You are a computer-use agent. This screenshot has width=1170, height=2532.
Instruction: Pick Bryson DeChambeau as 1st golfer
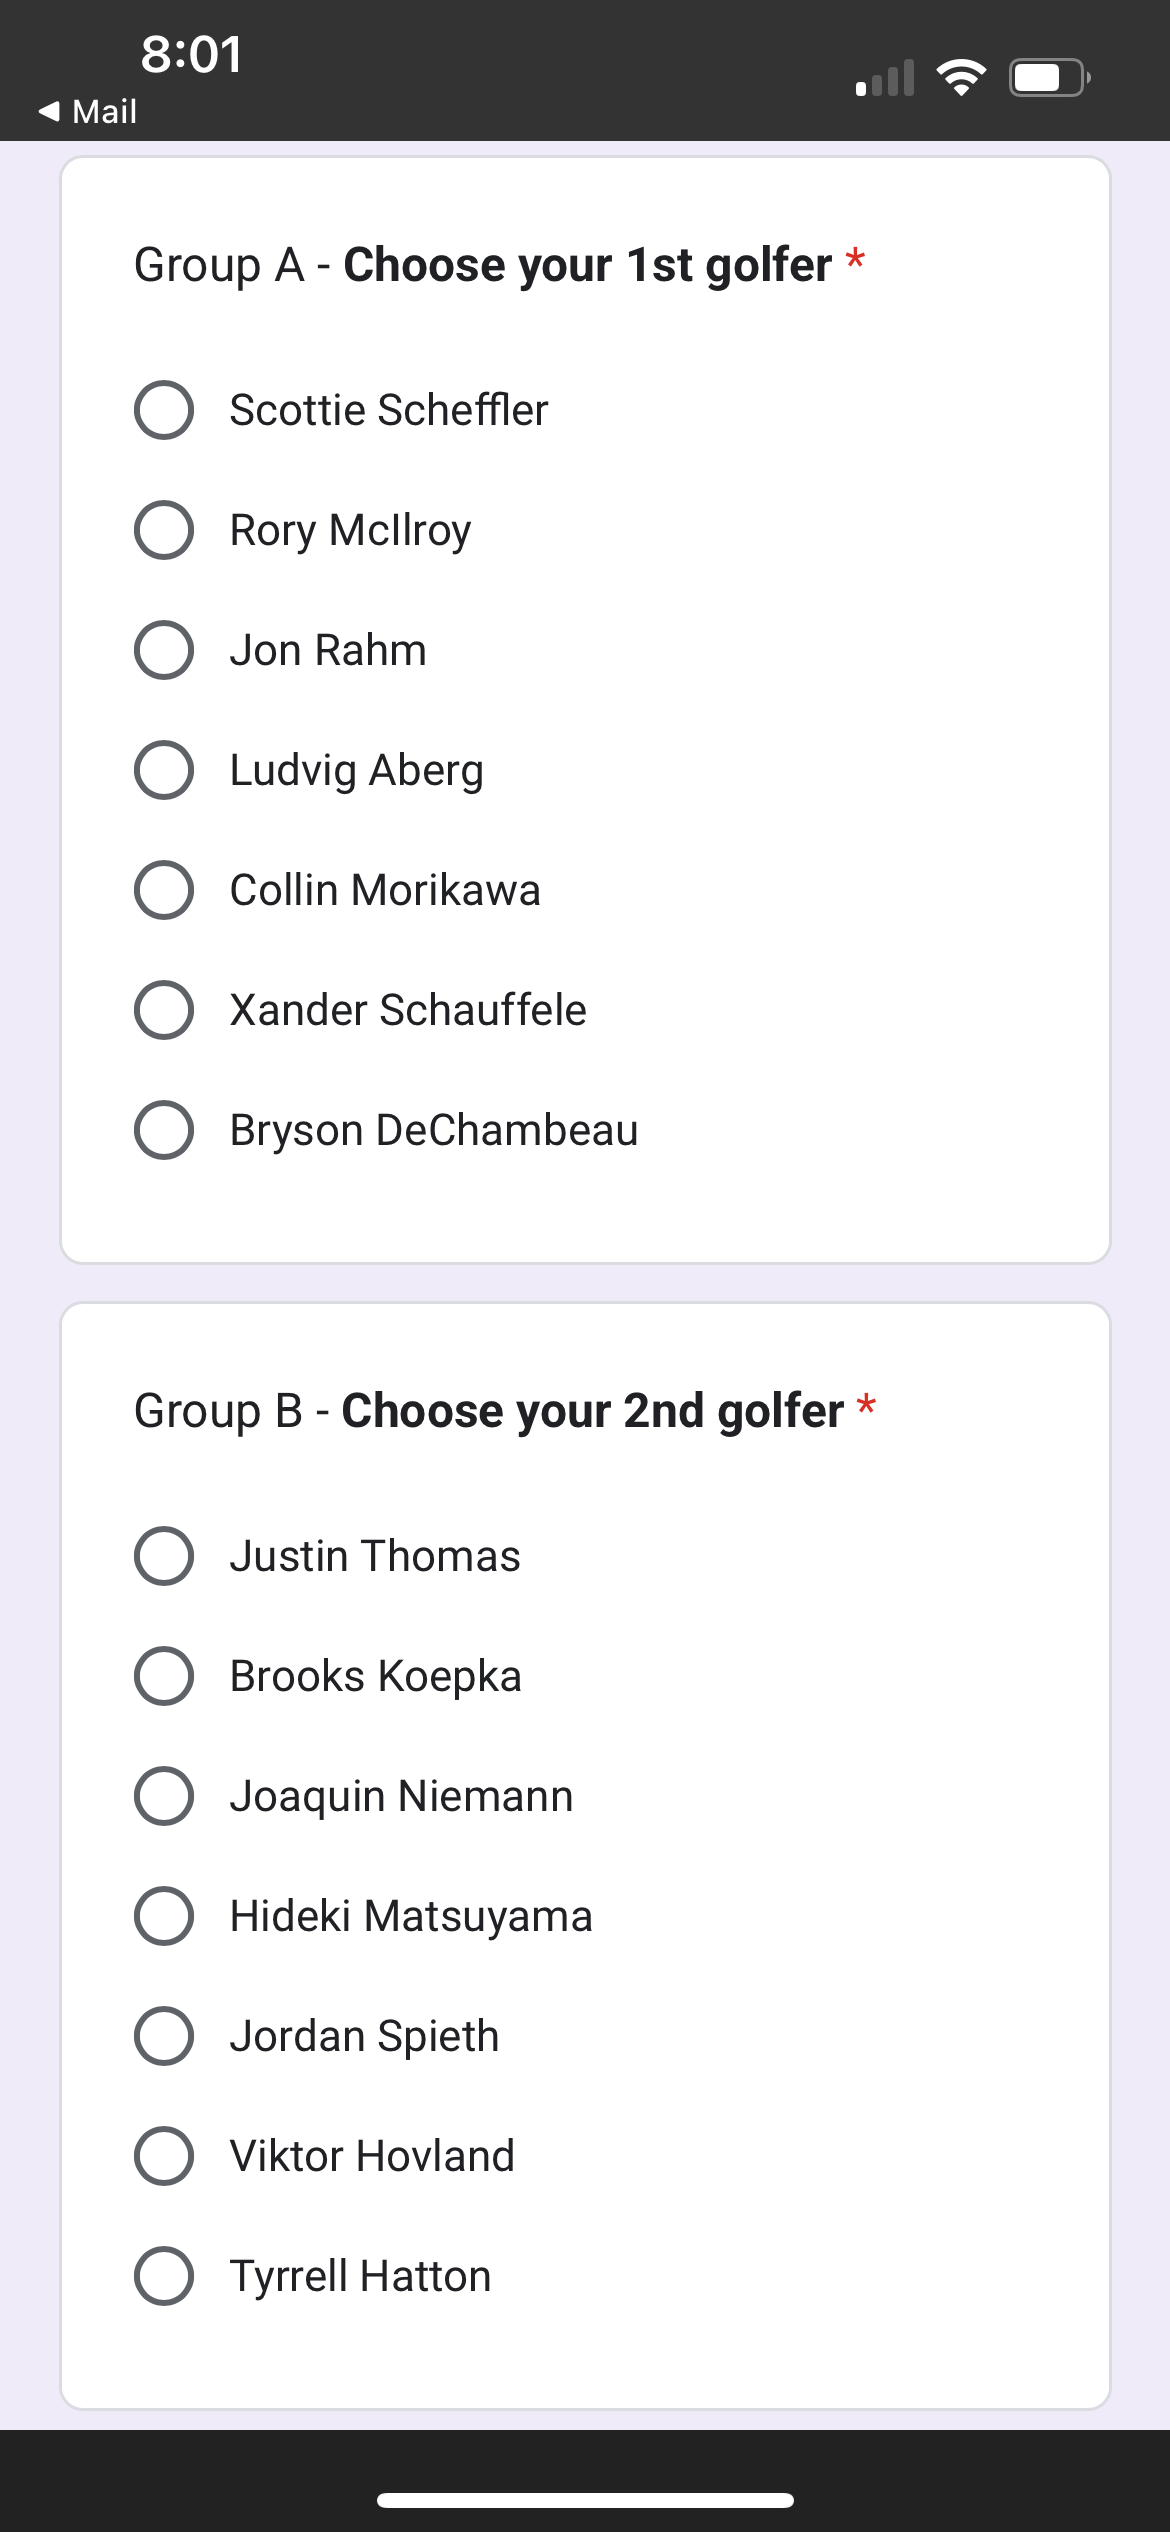[164, 1130]
